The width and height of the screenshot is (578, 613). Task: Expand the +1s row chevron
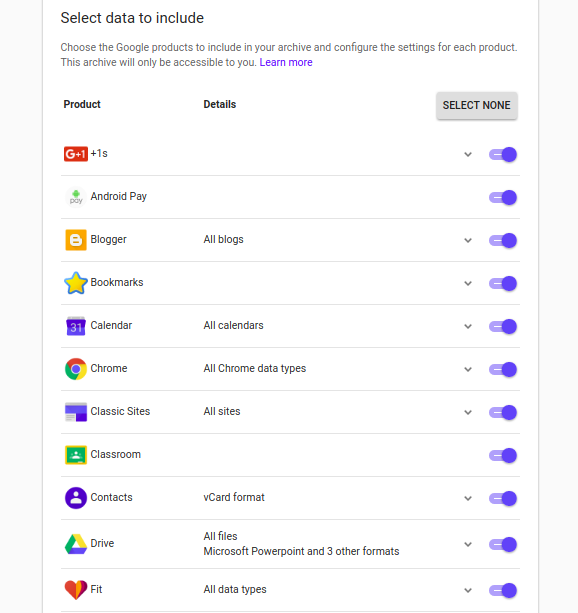click(x=468, y=154)
